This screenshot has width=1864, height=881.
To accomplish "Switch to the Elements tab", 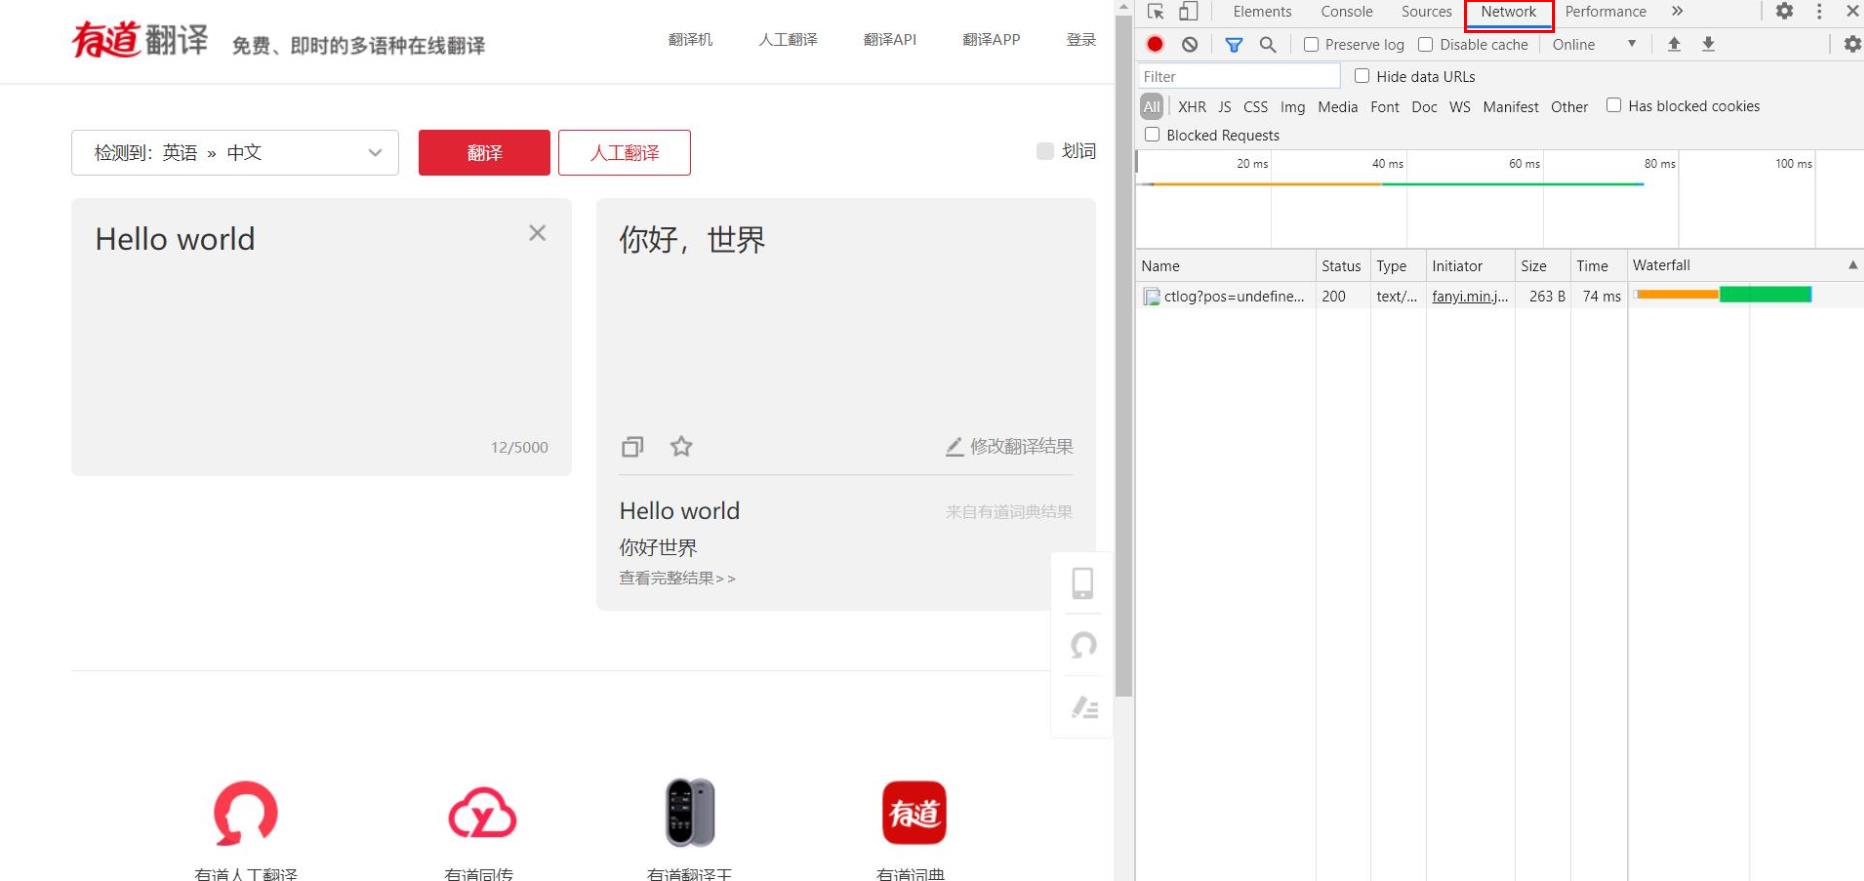I will (1262, 12).
